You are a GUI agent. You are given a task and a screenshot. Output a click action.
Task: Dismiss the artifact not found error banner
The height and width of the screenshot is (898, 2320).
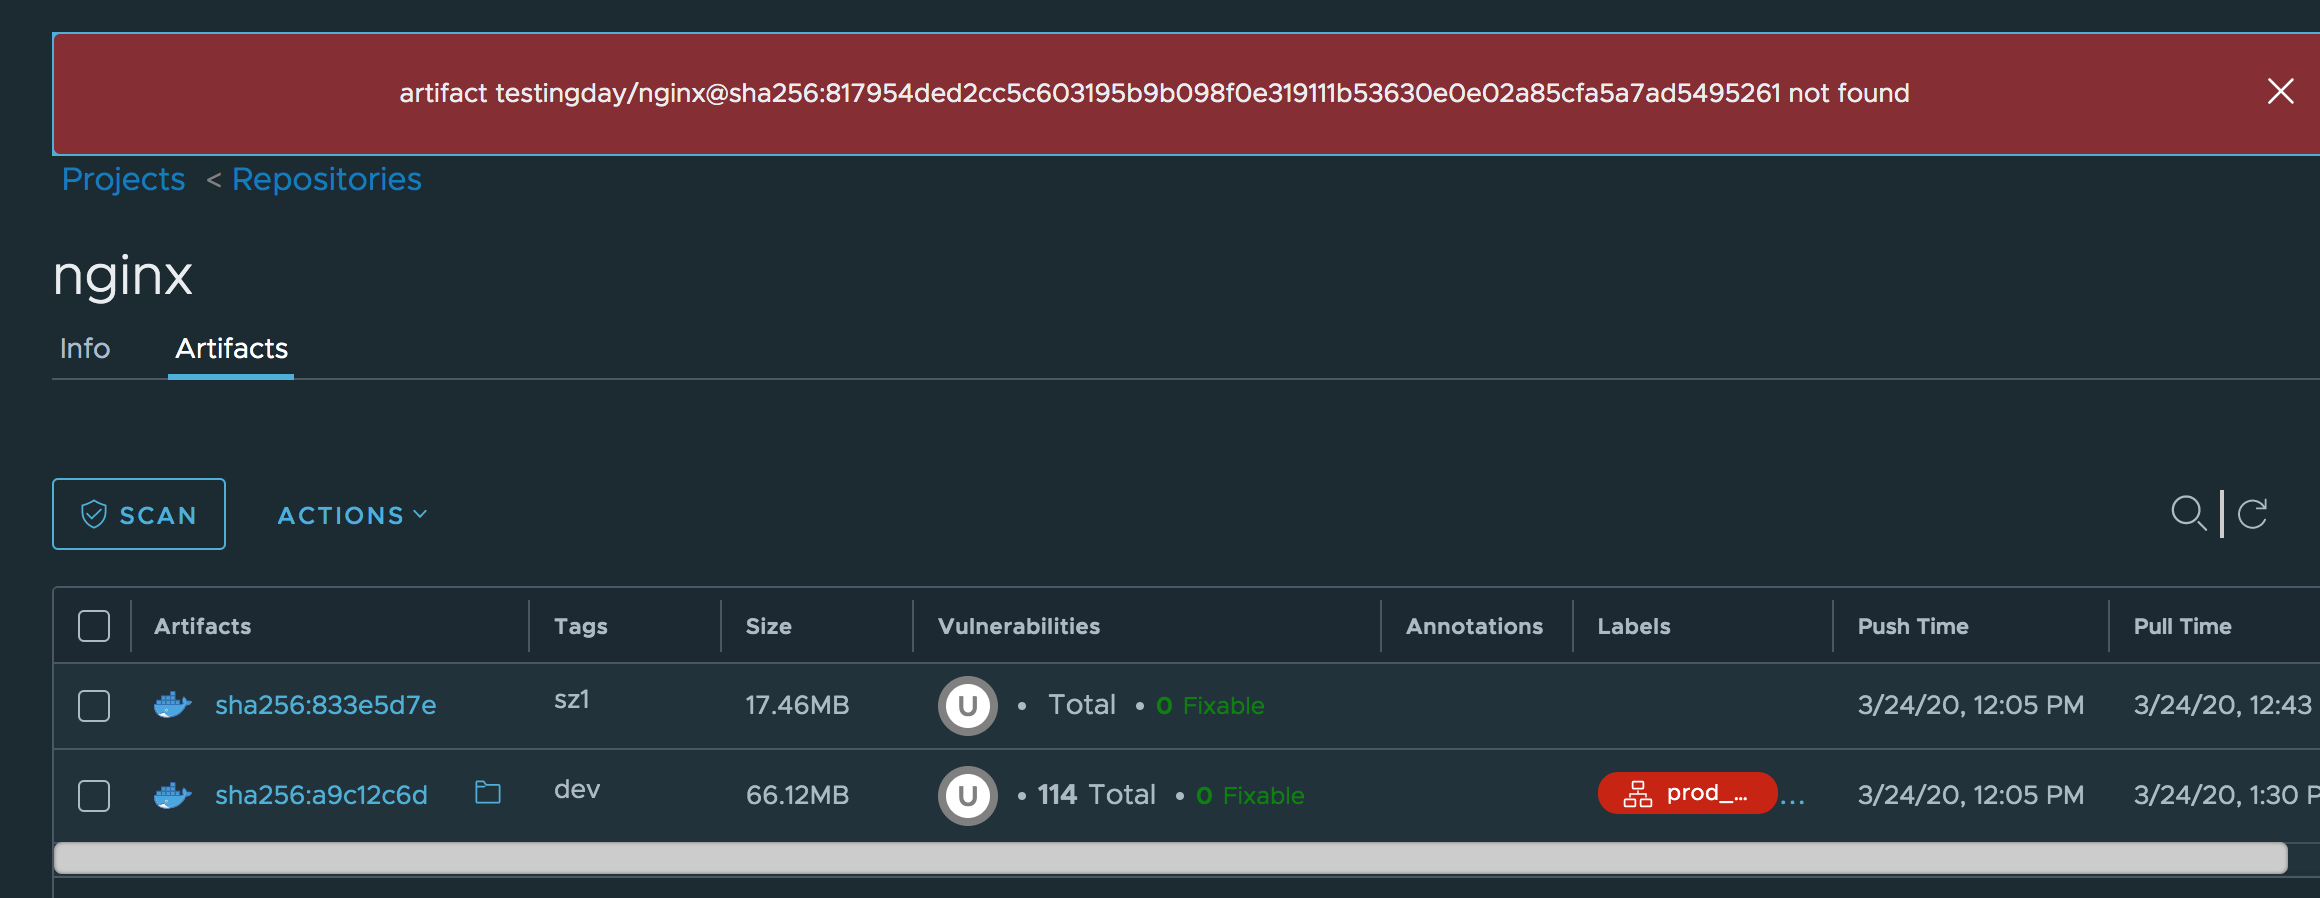2280,92
